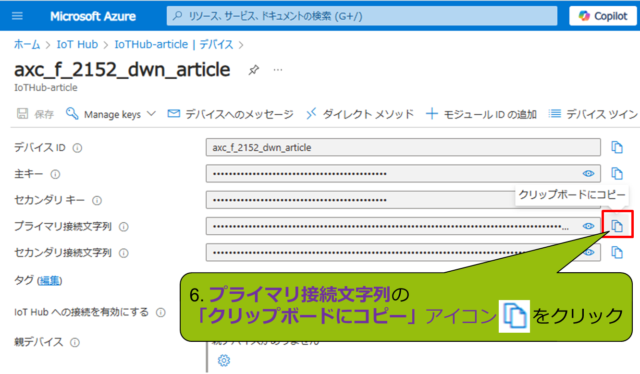Open デバイス ツイン from the toolbar
The image size is (640, 374).
pos(593,114)
